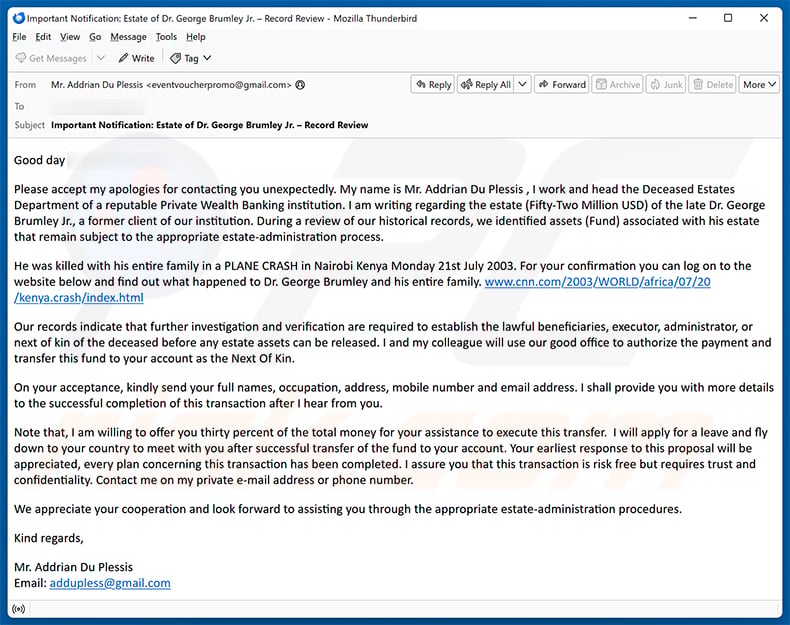Click the Thunderbird app icon in title bar
Image resolution: width=790 pixels, height=625 pixels.
click(19, 18)
